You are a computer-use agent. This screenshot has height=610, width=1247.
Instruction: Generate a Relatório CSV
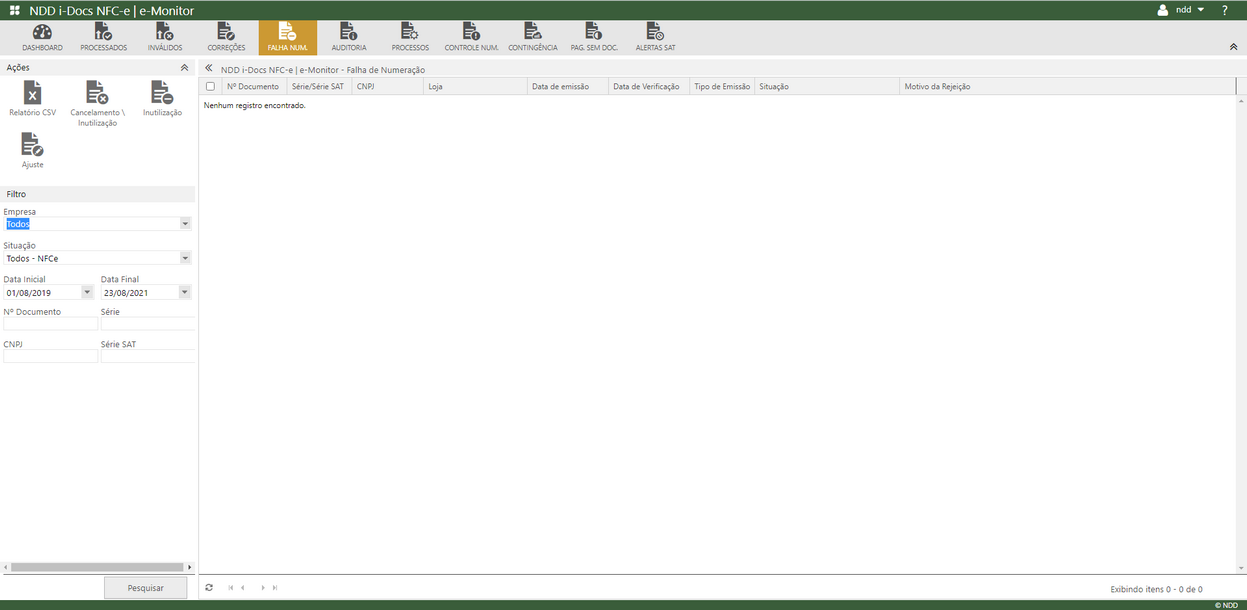[x=31, y=97]
